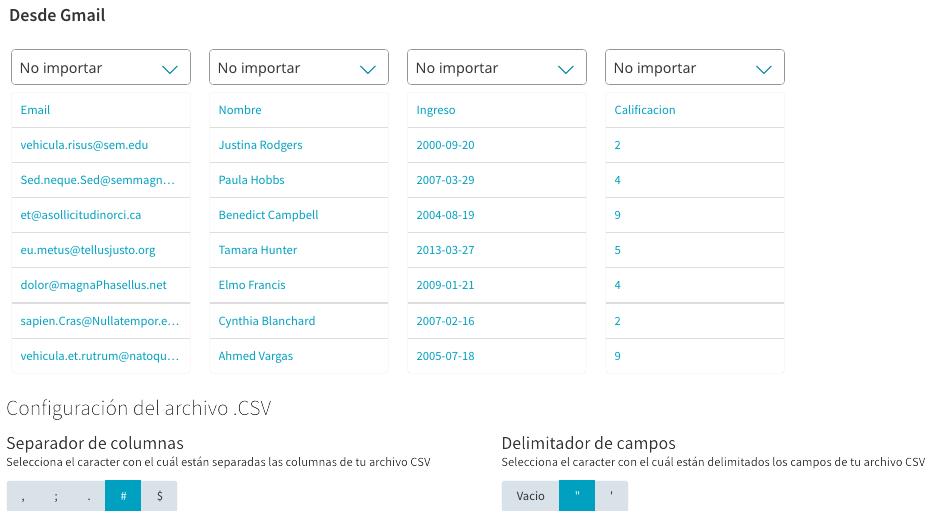The image size is (932, 515).
Task: Select single quote field delimiter
Action: [612, 496]
